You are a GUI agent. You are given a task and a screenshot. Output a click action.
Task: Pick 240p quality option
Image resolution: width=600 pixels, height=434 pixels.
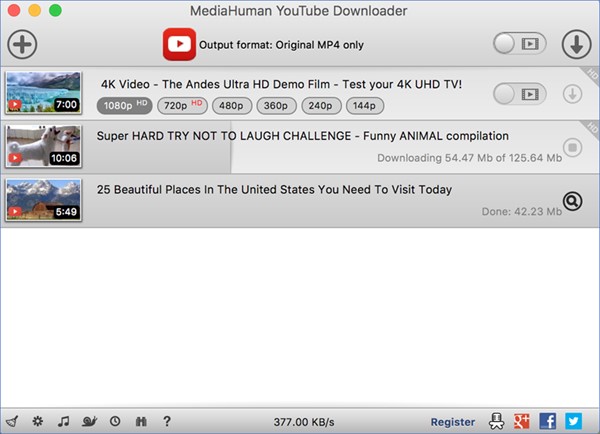coord(321,106)
